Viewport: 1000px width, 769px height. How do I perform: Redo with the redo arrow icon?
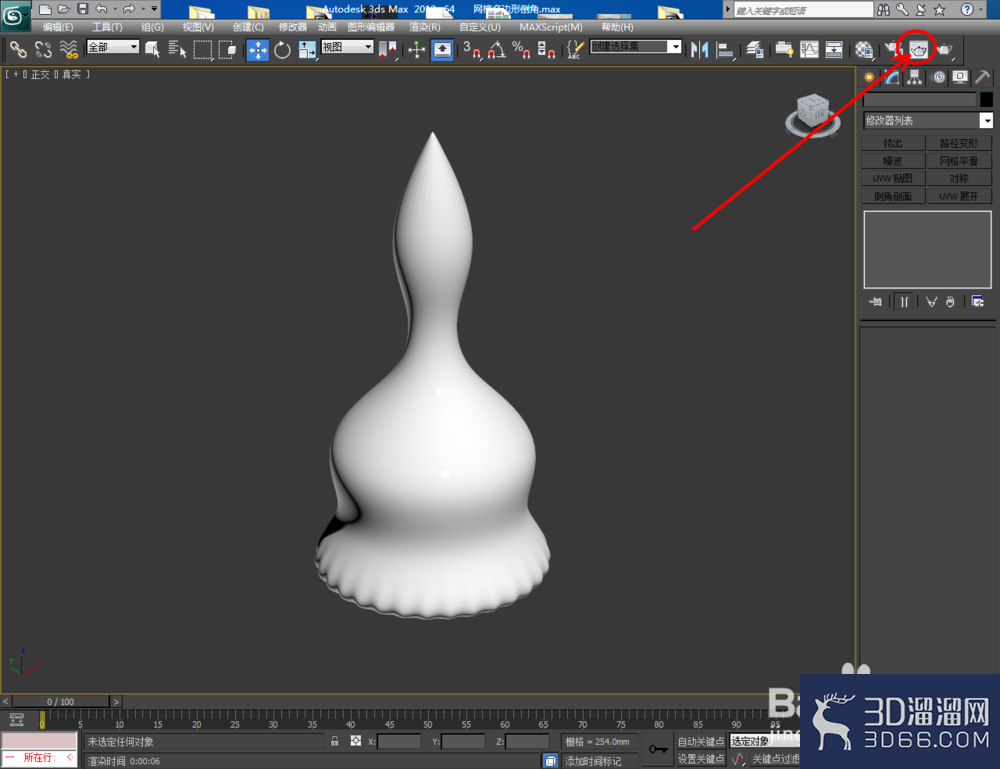pos(129,9)
